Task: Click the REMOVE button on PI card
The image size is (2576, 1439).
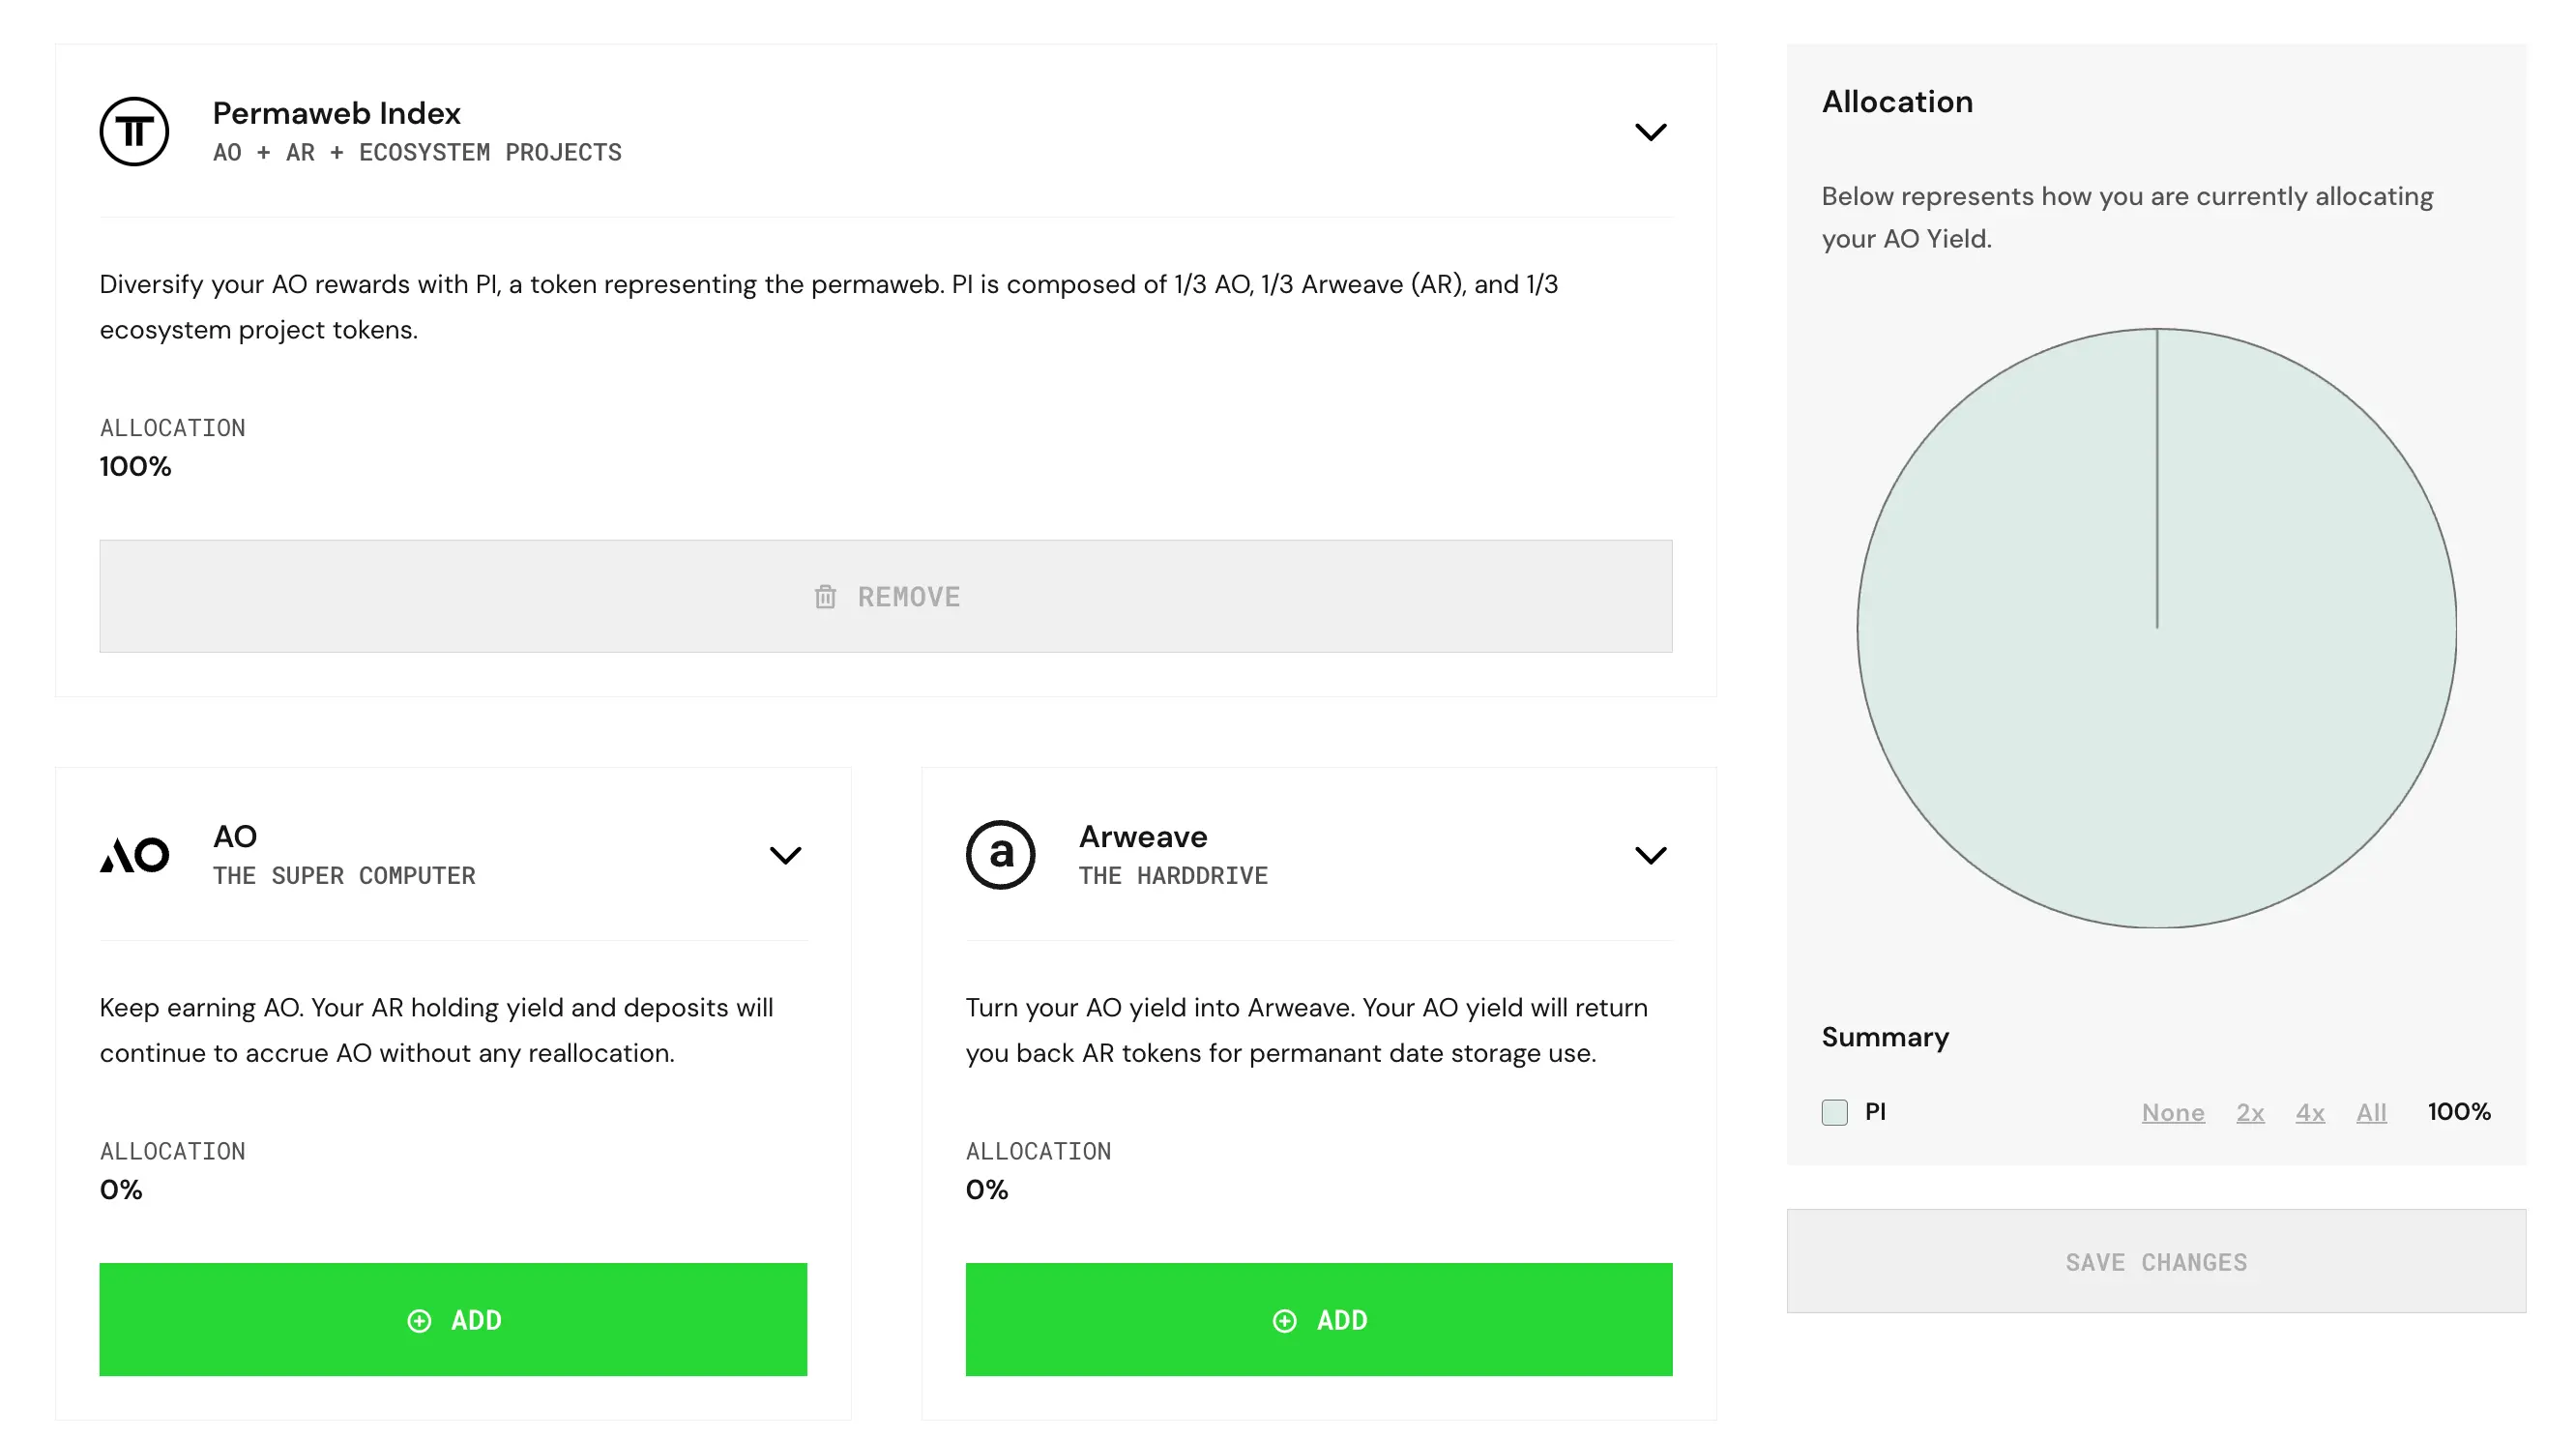Action: [x=887, y=597]
